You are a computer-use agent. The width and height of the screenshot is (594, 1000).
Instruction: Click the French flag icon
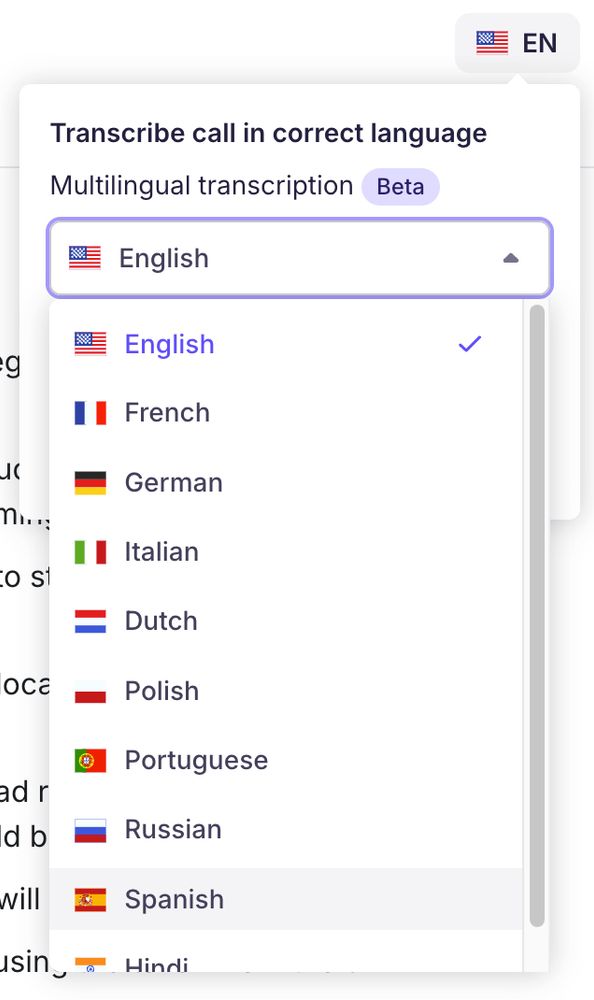click(x=90, y=413)
